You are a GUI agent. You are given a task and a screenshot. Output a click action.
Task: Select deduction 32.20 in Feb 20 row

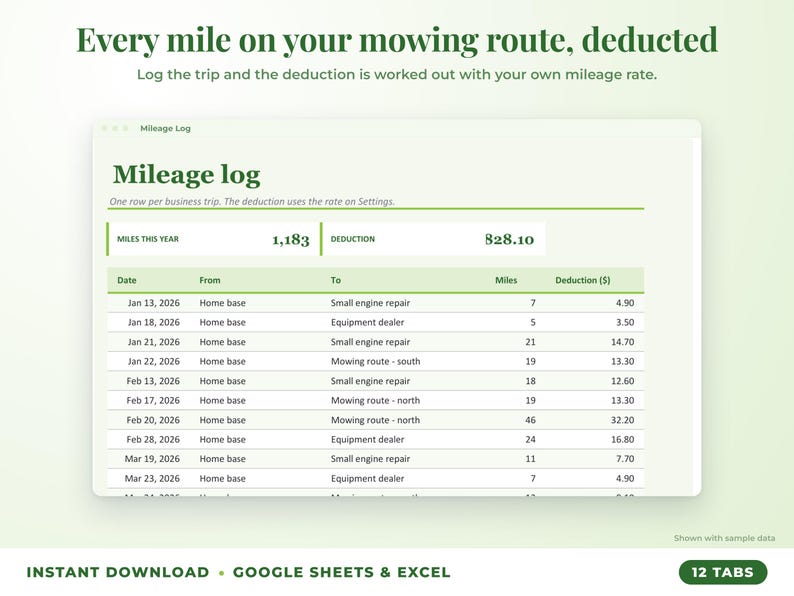pos(622,420)
